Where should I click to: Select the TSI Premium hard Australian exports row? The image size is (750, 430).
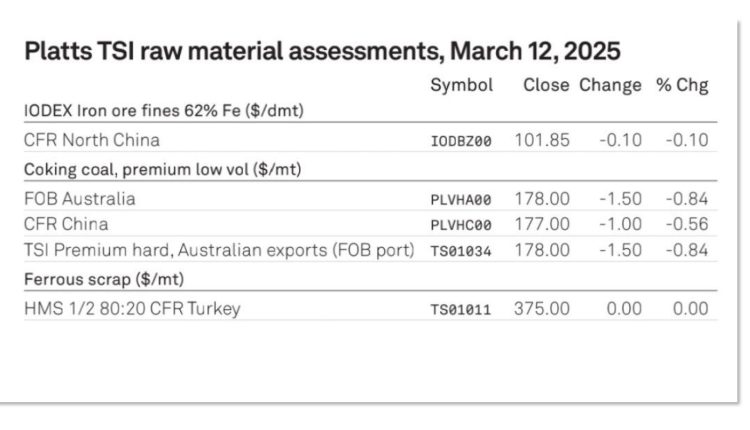(x=371, y=250)
